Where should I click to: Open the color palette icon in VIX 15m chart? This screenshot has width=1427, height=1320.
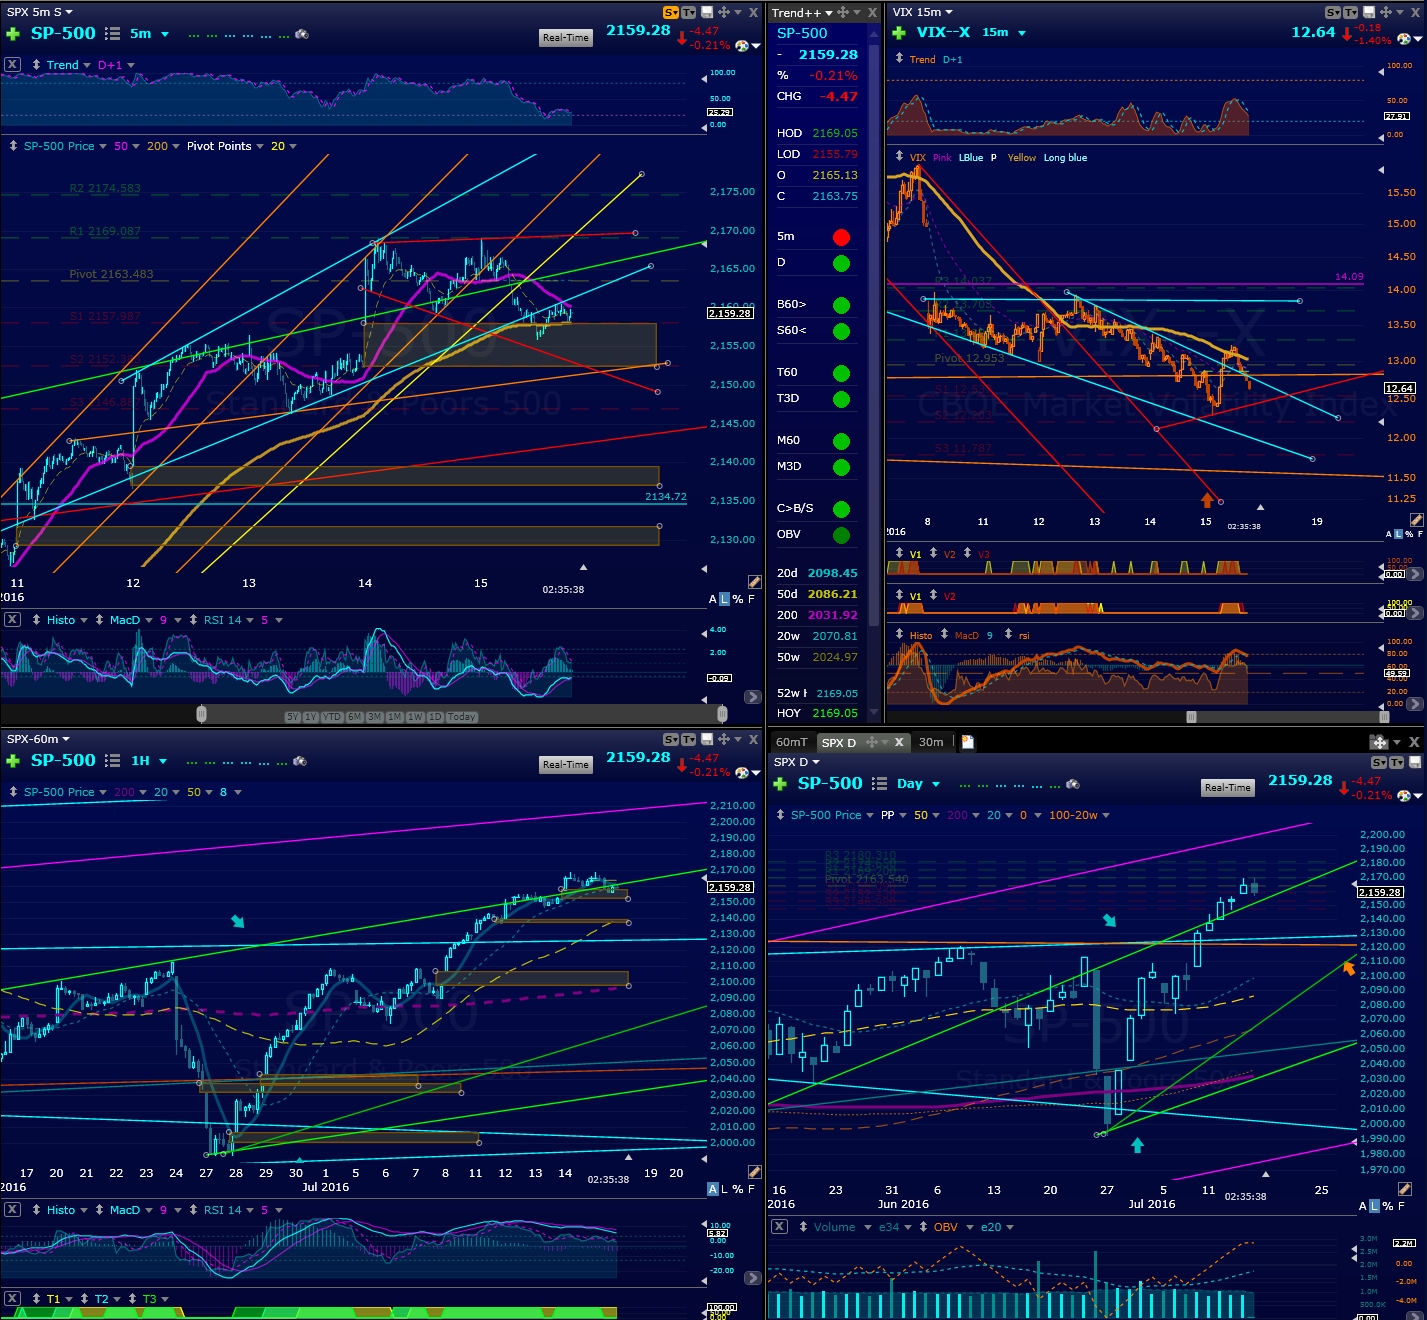pos(1404,39)
